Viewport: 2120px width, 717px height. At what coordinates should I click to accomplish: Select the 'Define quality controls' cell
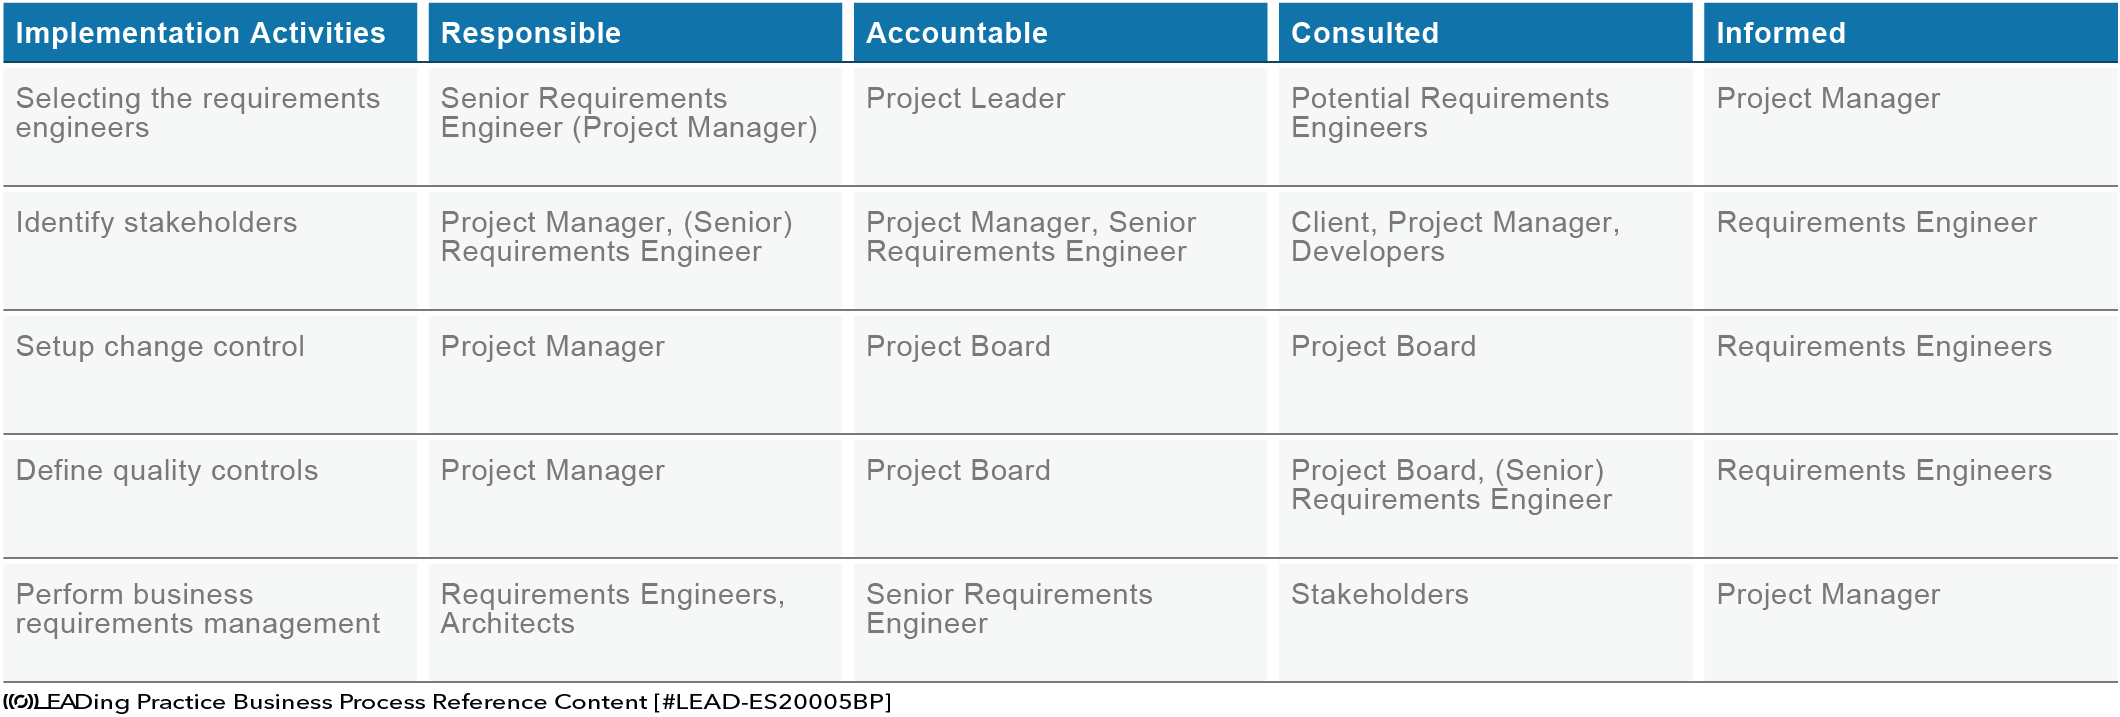click(210, 497)
